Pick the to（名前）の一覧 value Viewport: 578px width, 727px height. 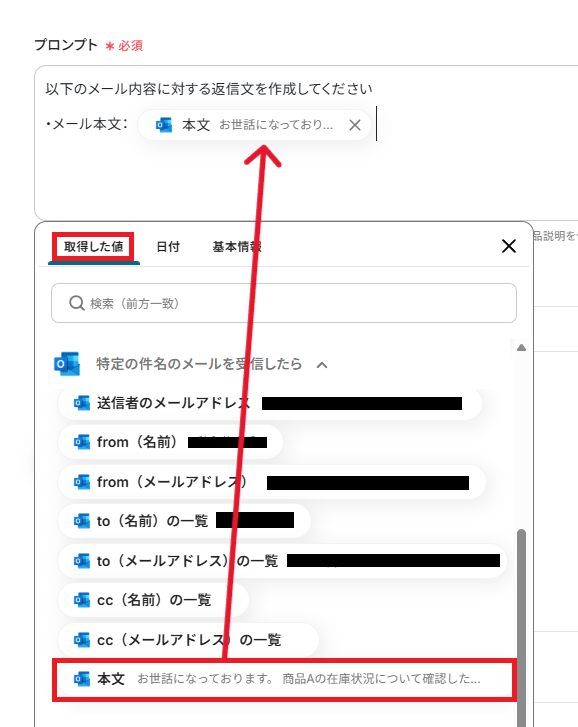184,521
